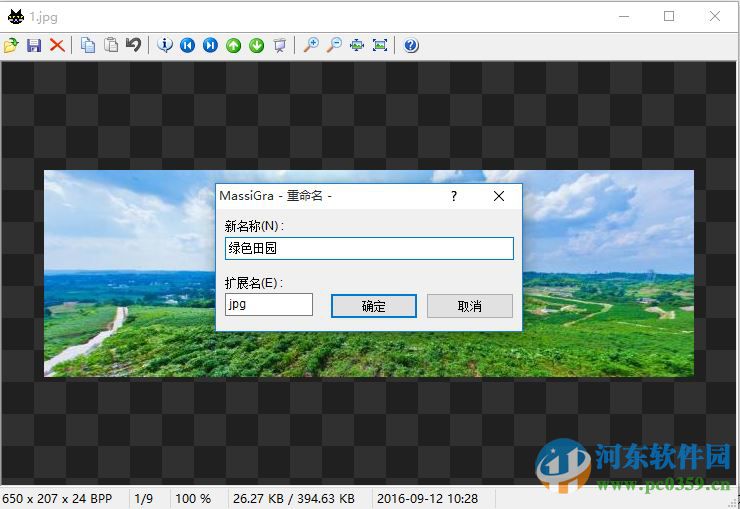
Task: Click the 1/9 image counter in status bar
Action: pos(143,498)
